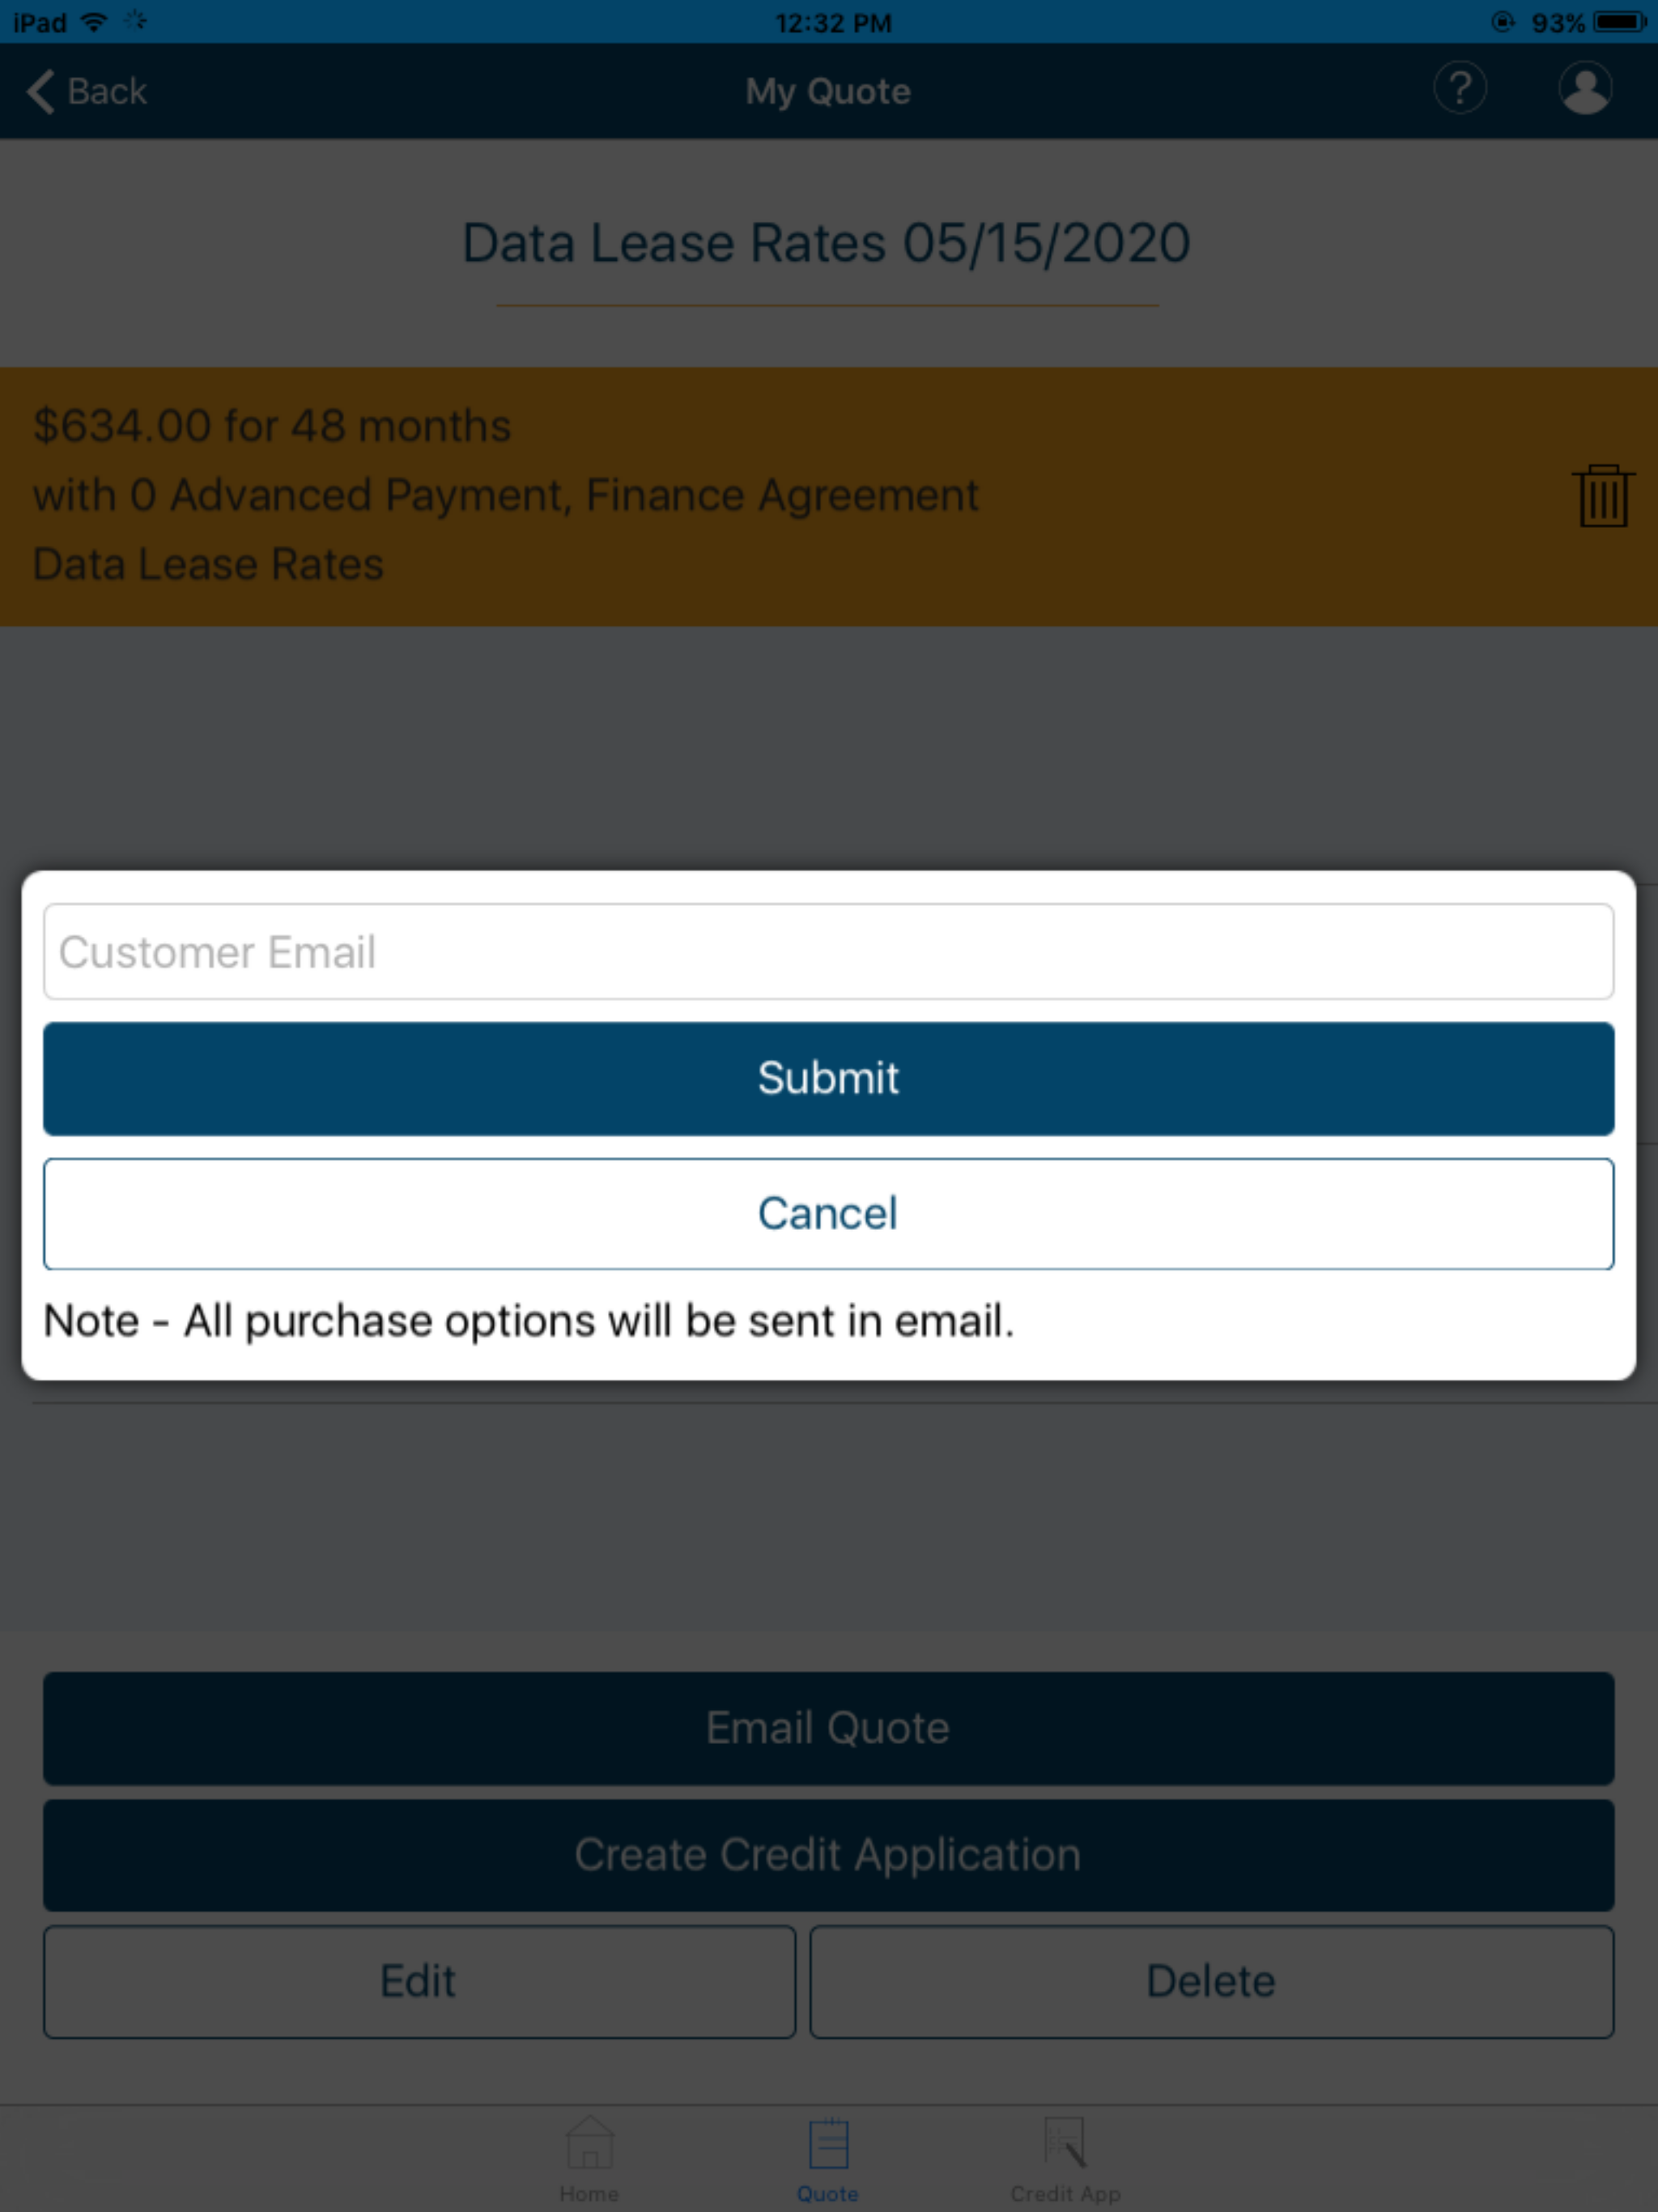Cancel the email dialog

tap(827, 1213)
